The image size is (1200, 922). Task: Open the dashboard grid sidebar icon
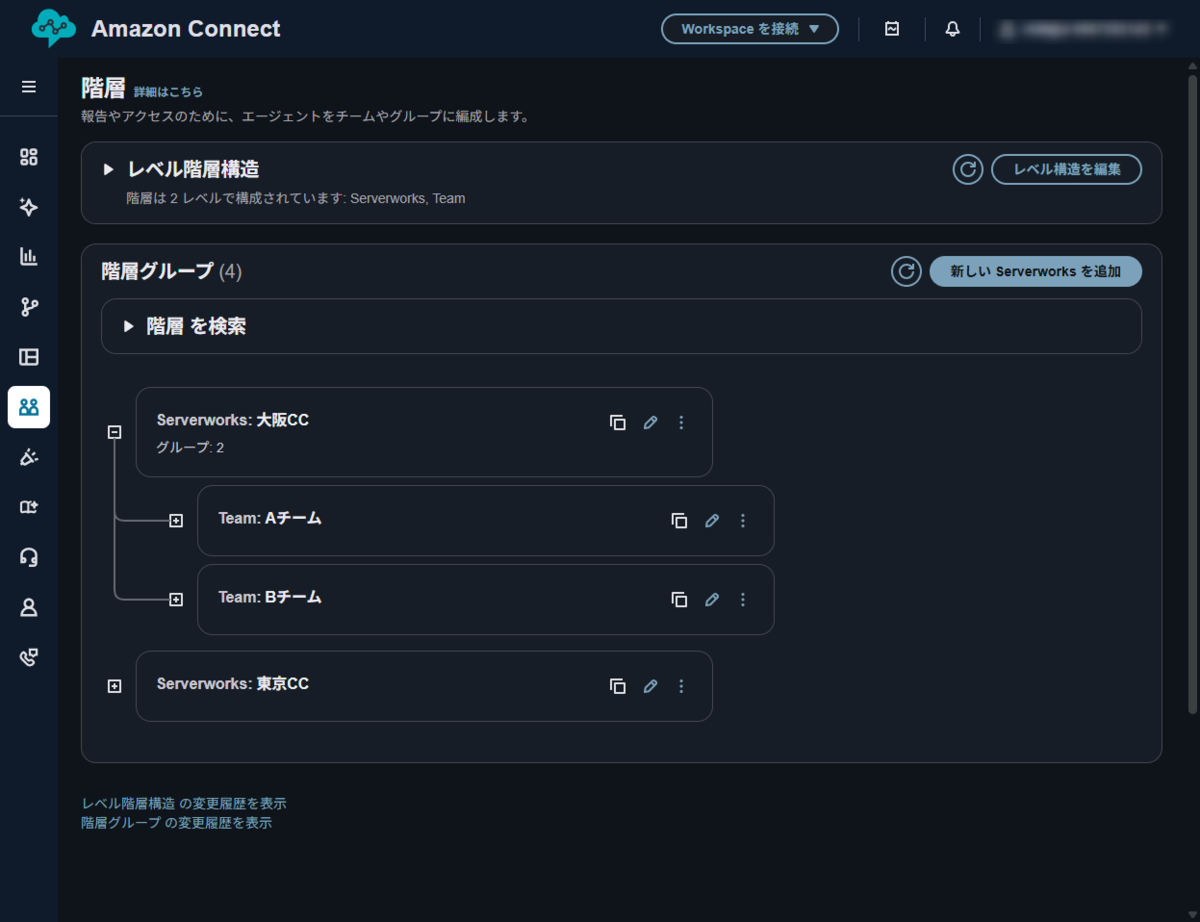point(29,157)
